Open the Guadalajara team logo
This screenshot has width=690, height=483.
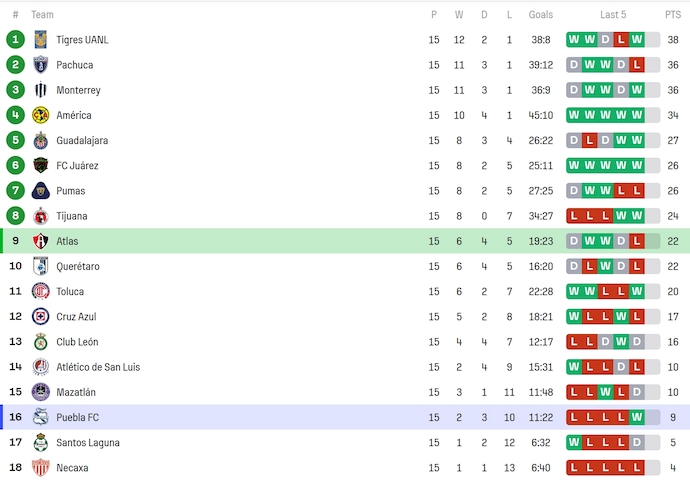click(x=41, y=141)
